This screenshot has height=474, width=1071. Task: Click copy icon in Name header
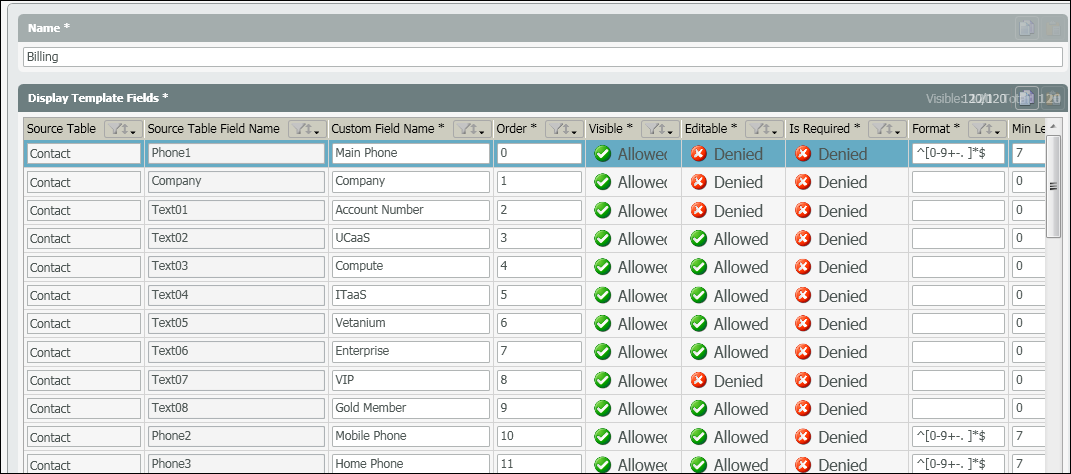pos(1026,28)
